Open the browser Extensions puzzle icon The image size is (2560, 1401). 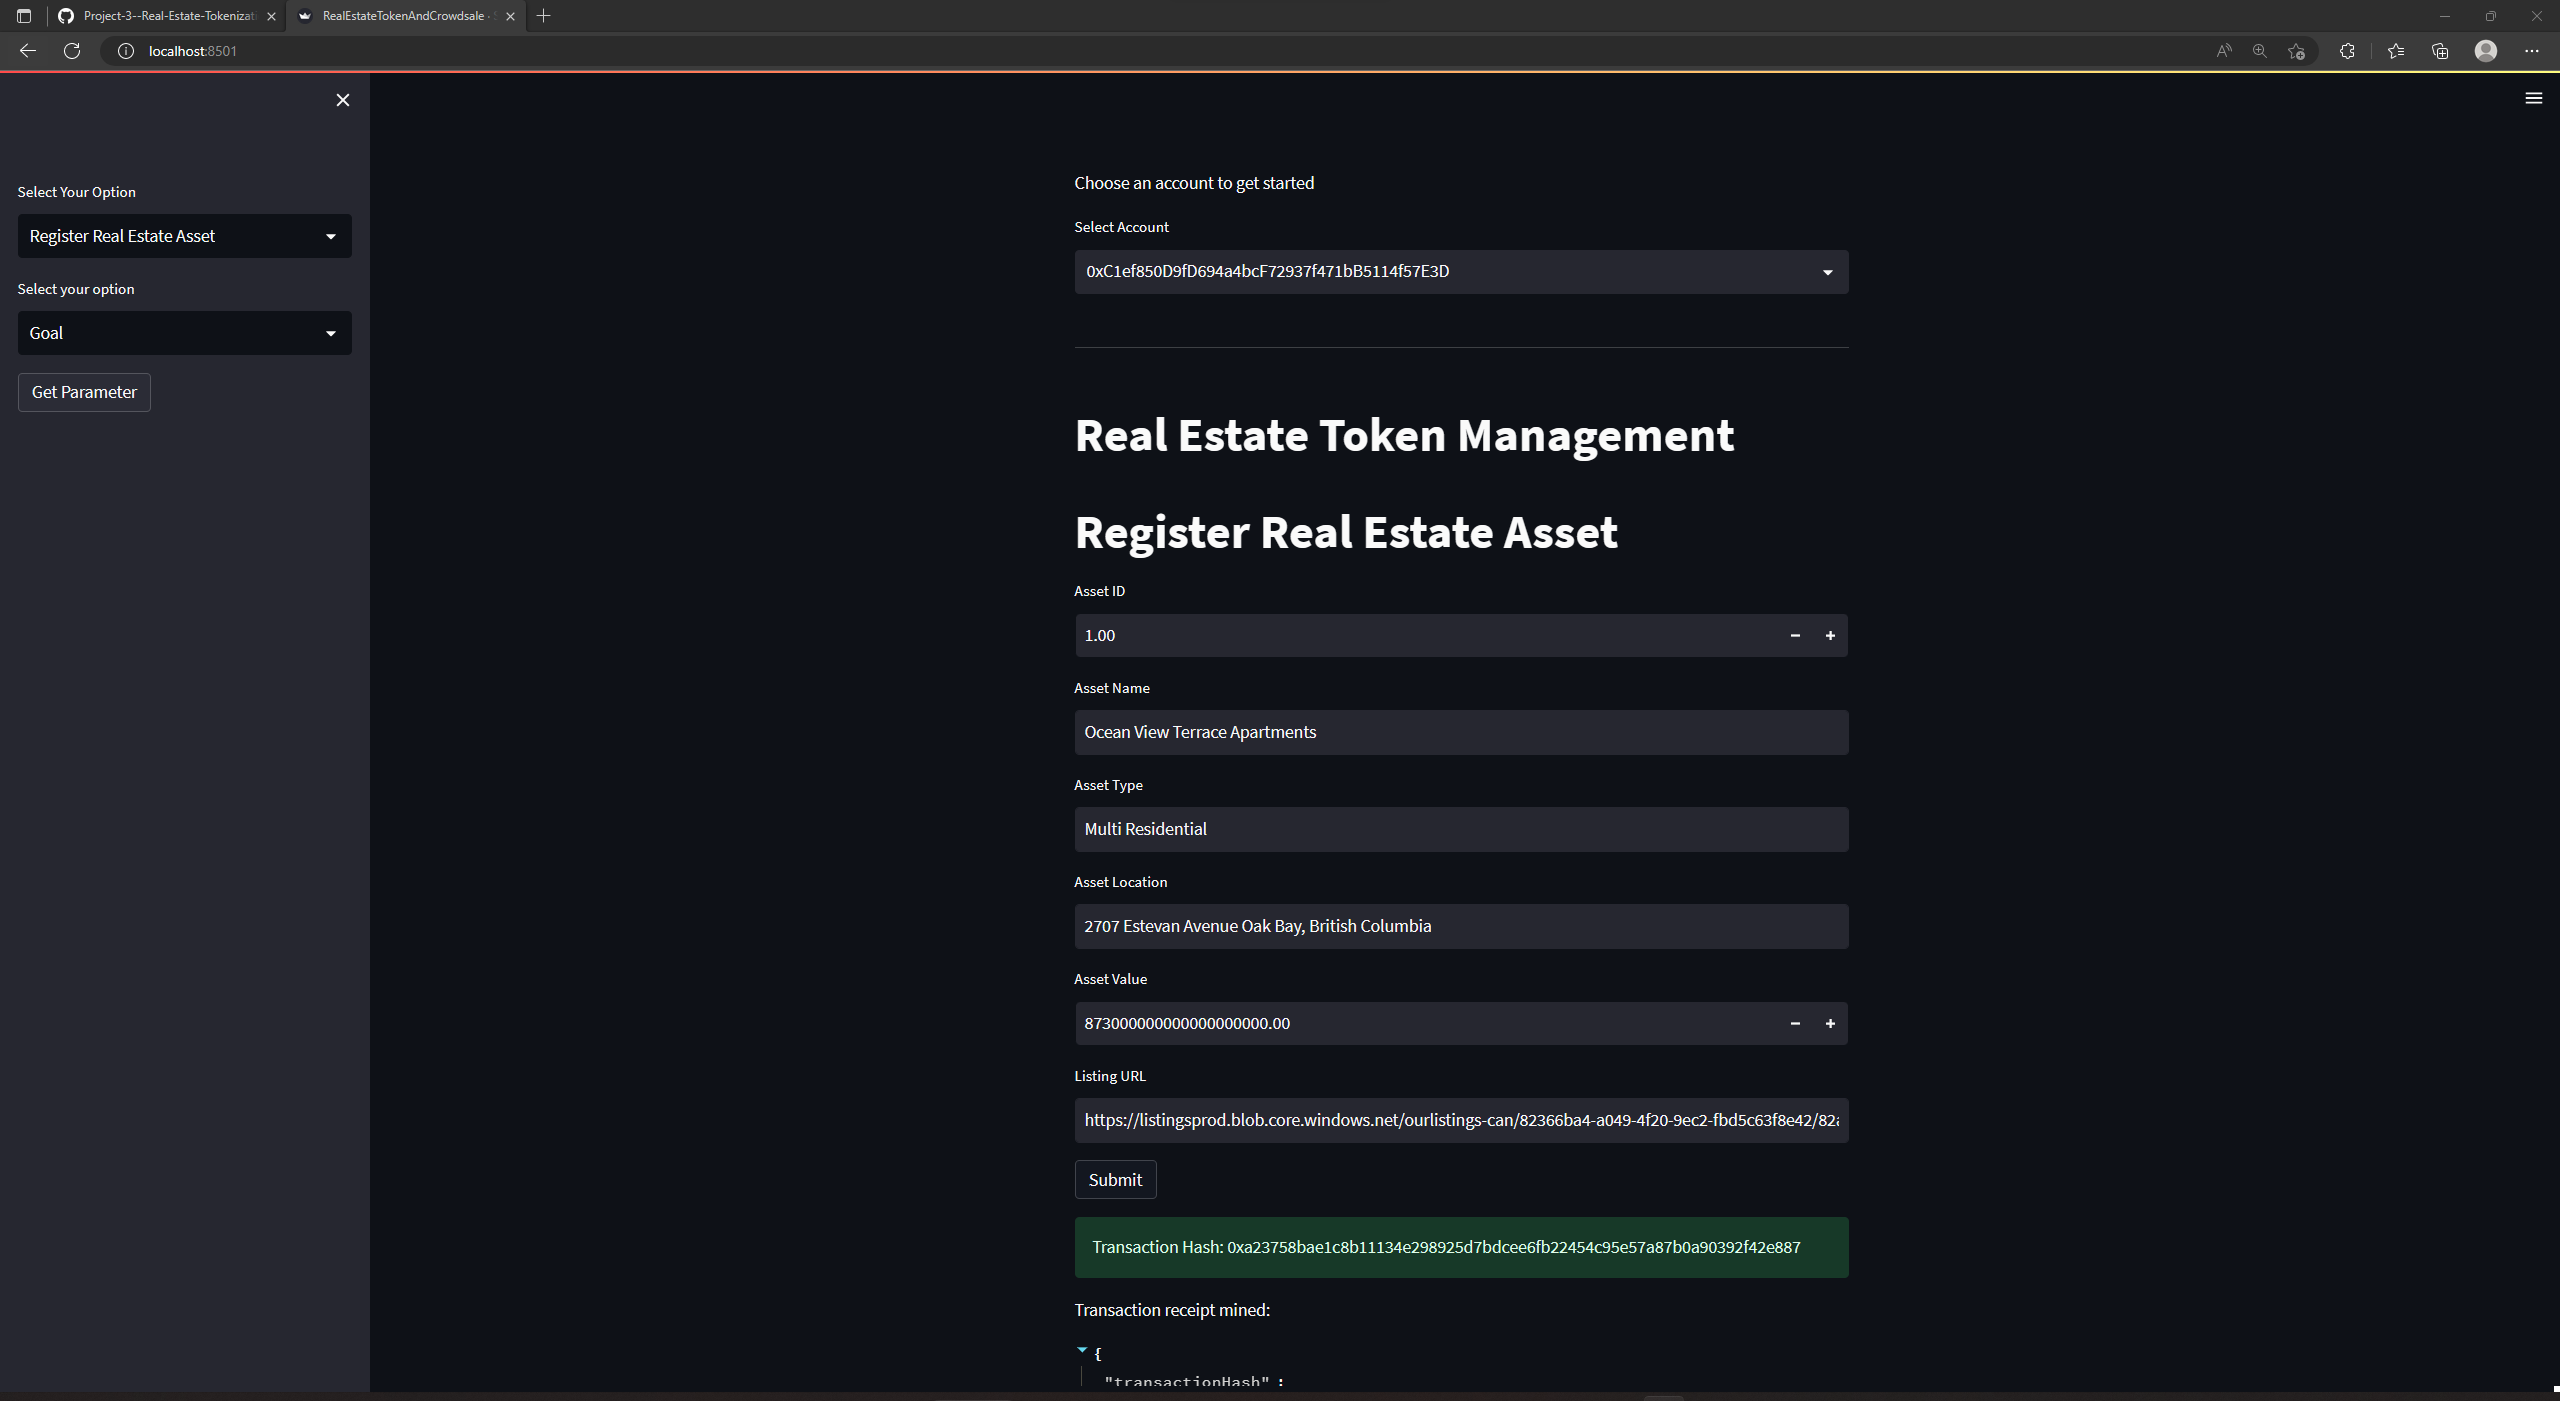click(x=2348, y=51)
